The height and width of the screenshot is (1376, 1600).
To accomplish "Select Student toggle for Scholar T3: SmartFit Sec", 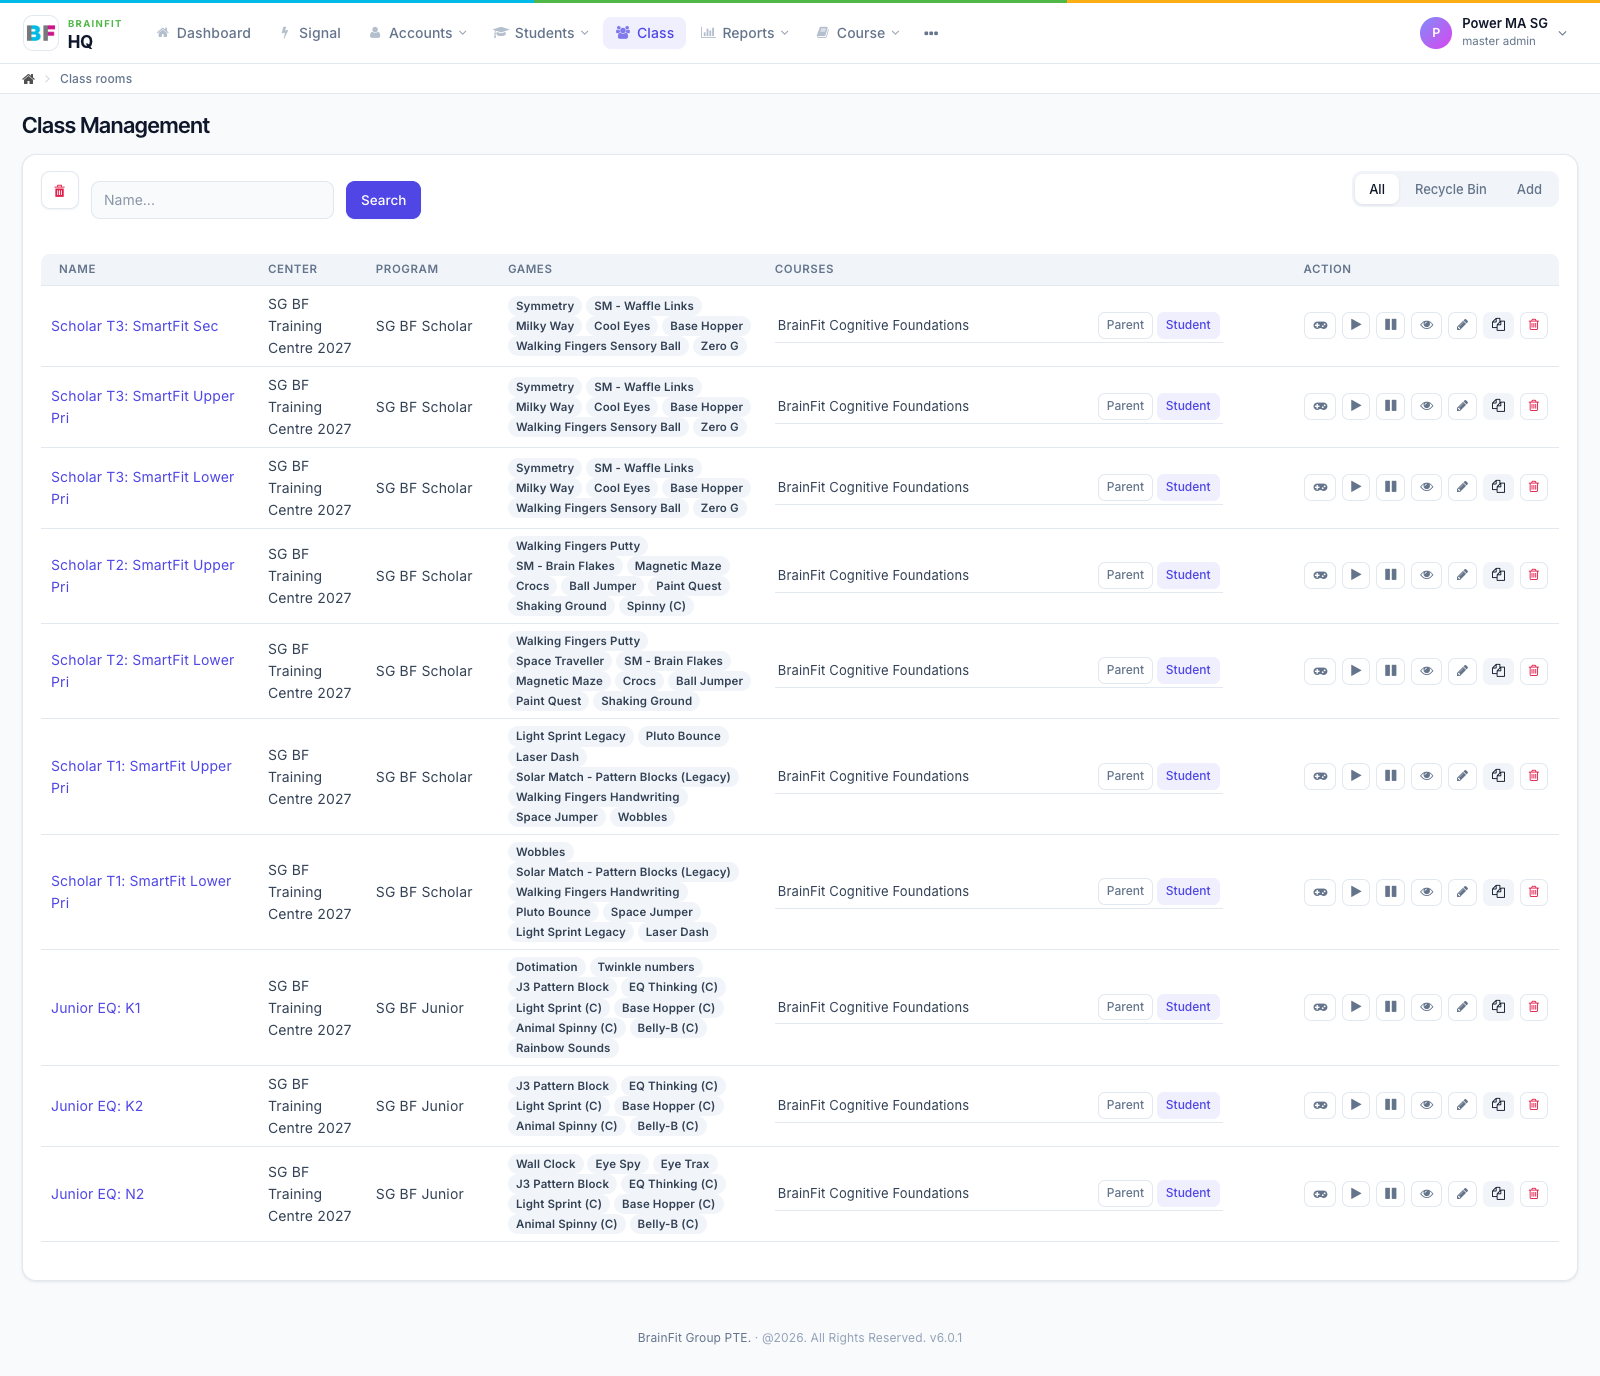I will click(x=1188, y=325).
